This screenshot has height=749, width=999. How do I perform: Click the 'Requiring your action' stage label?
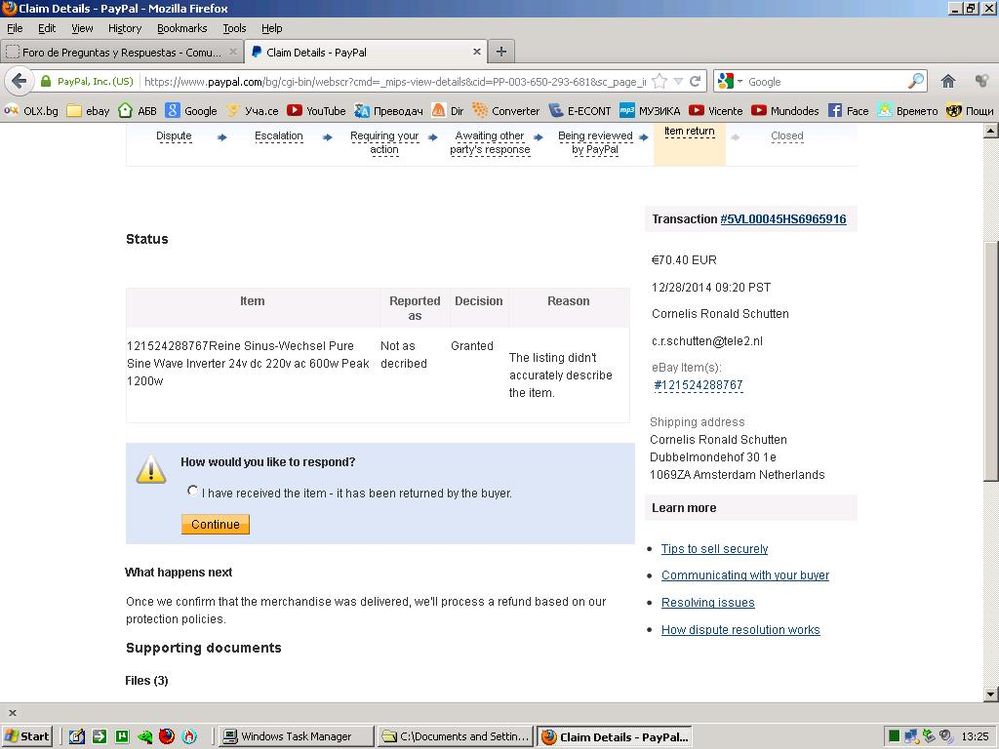click(x=384, y=143)
